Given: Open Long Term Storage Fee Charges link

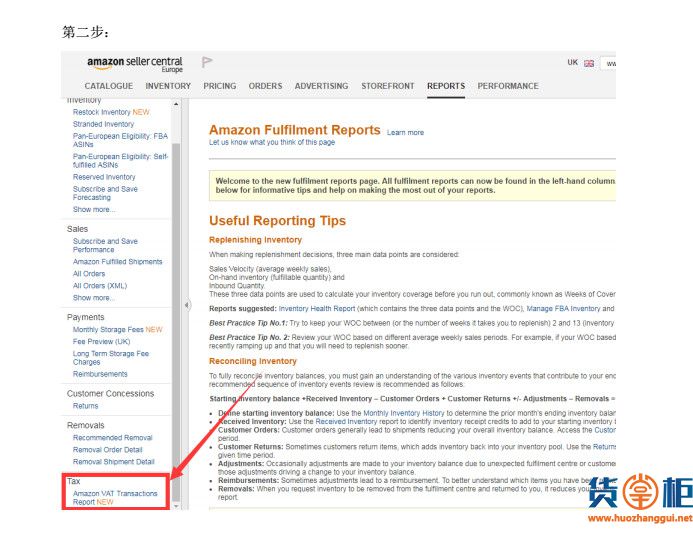Looking at the screenshot, I should (x=111, y=357).
